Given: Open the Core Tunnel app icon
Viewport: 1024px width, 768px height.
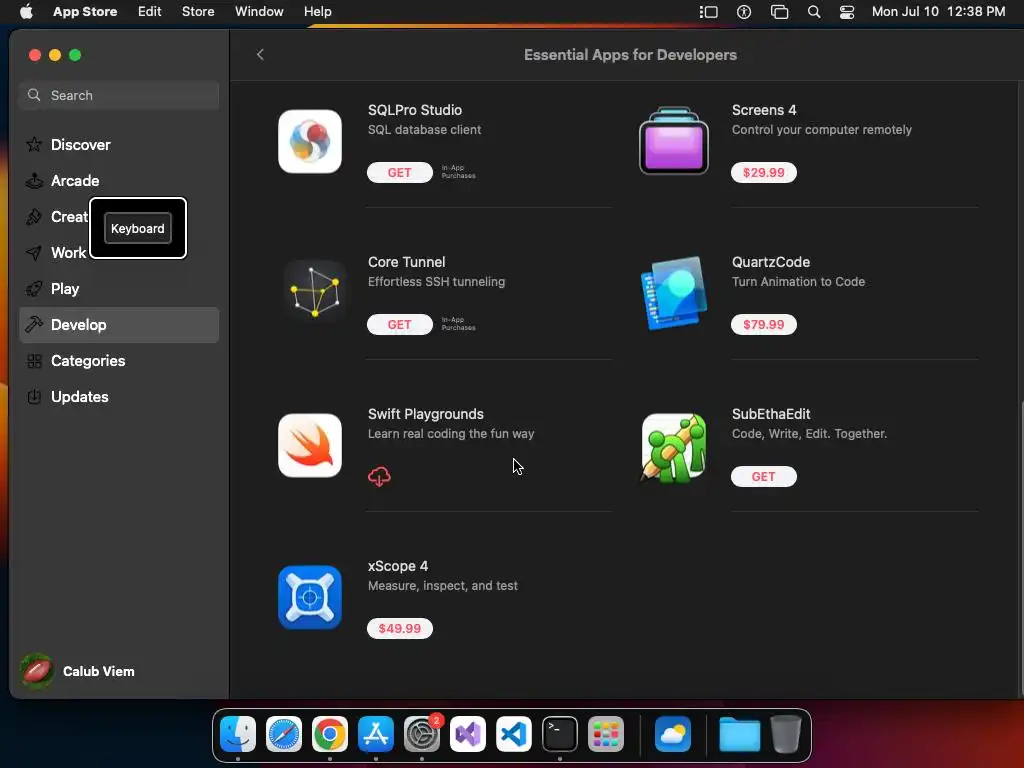Looking at the screenshot, I should [315, 293].
